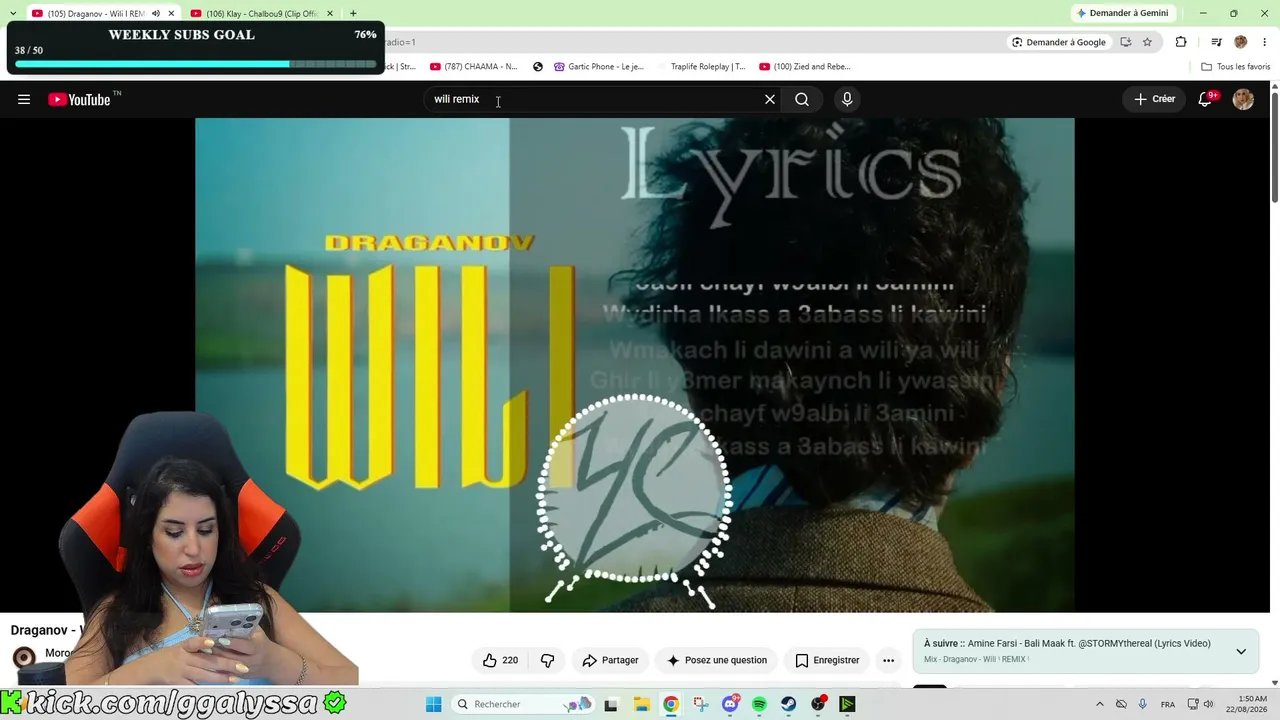1280x720 pixels.
Task: Open File Explorer from the taskbar
Action: [641, 704]
